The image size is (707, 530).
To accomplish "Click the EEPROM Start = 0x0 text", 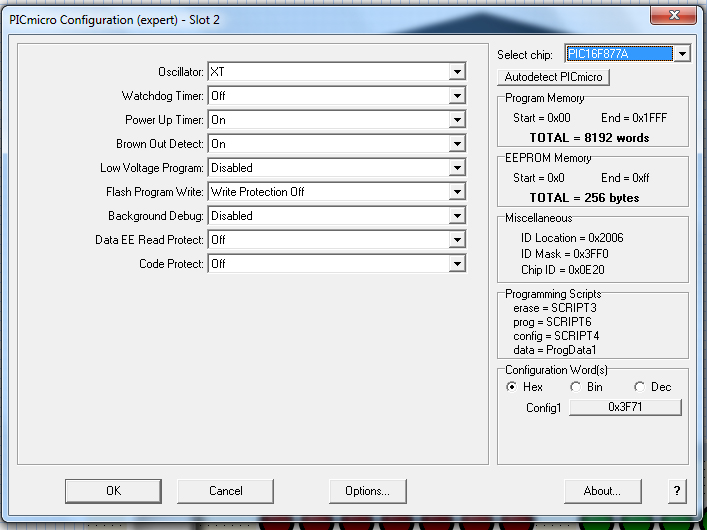I will [539, 178].
